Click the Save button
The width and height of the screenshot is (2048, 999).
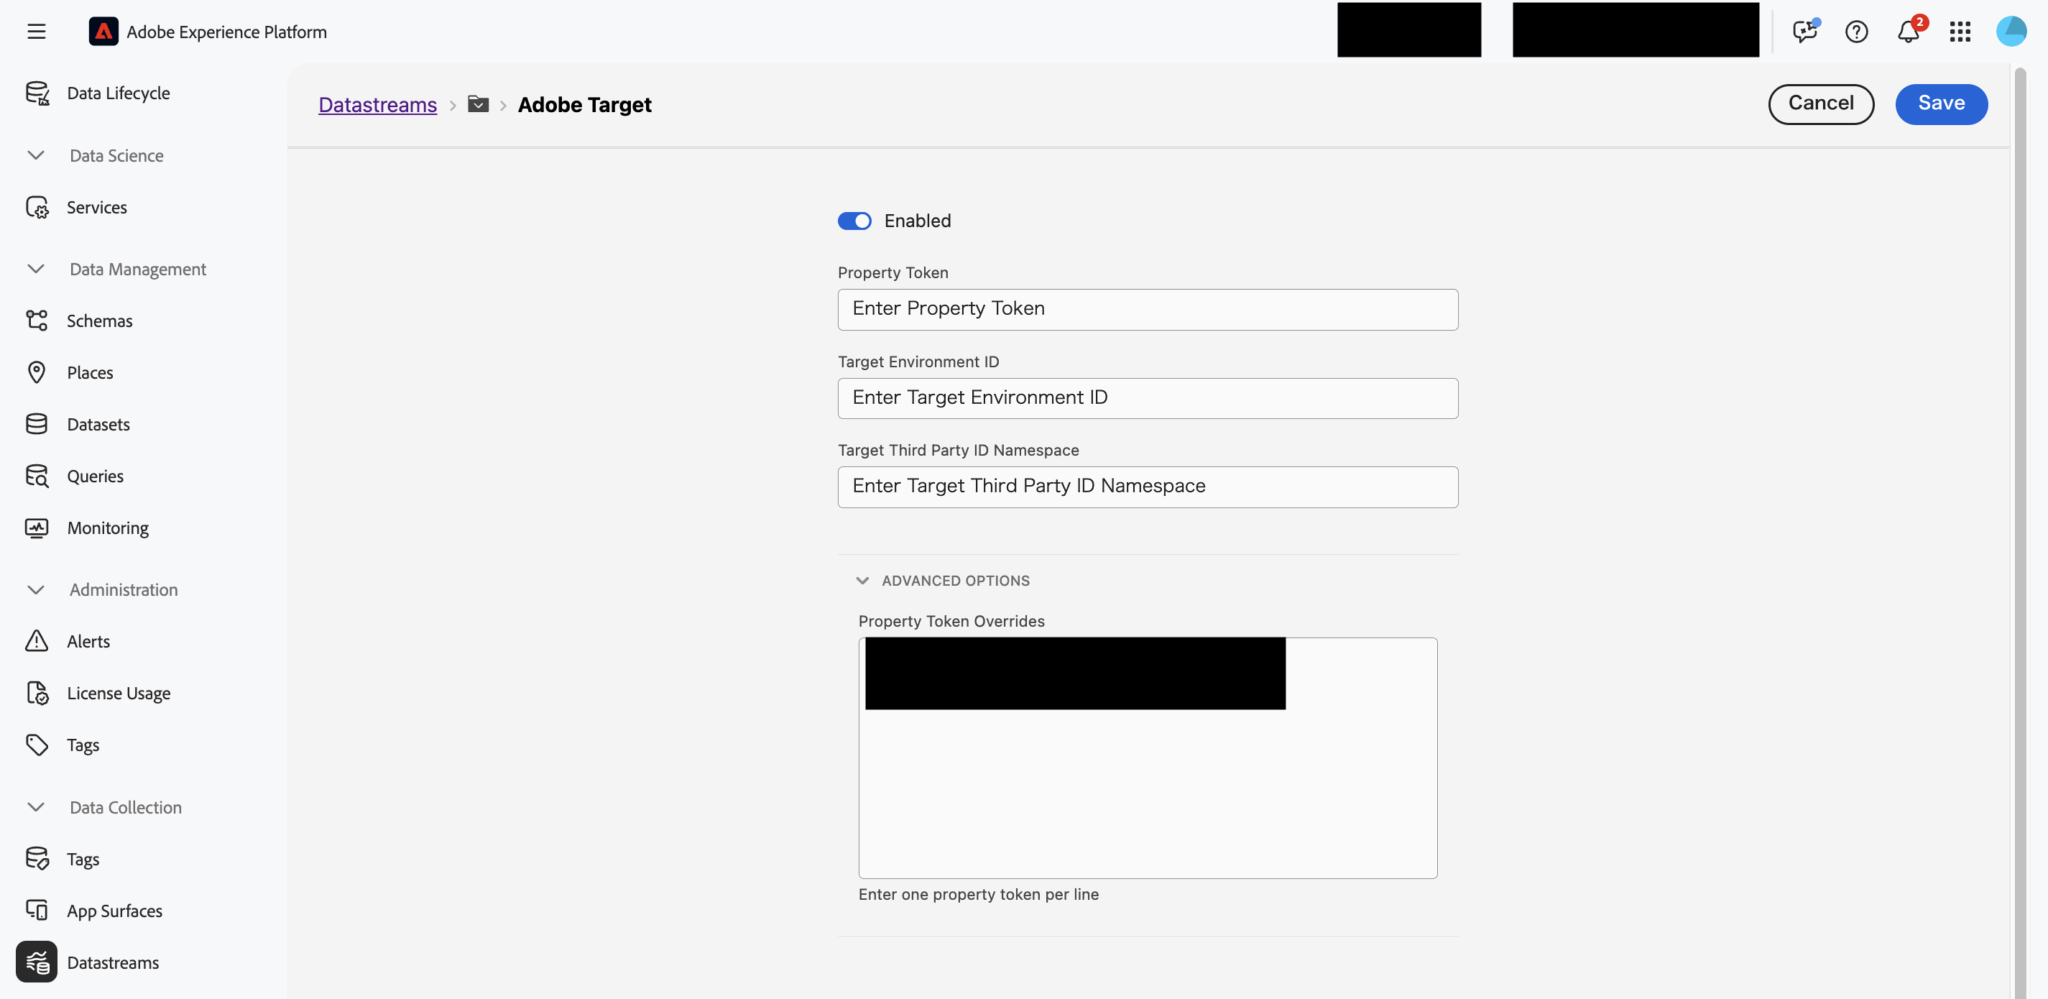point(1941,104)
